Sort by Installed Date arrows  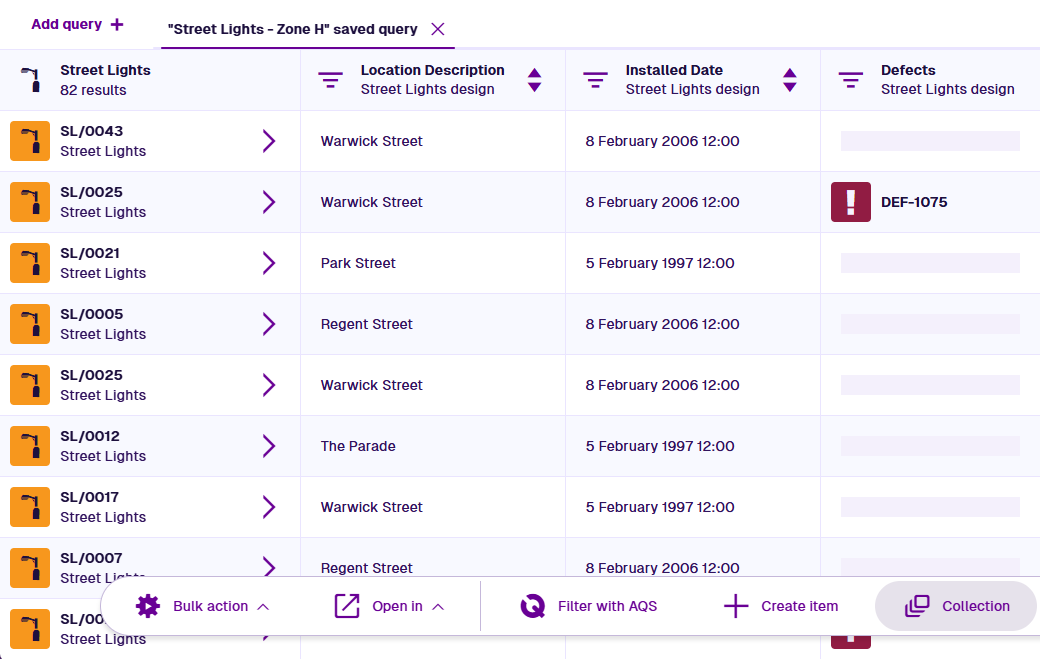pyautogui.click(x=789, y=80)
